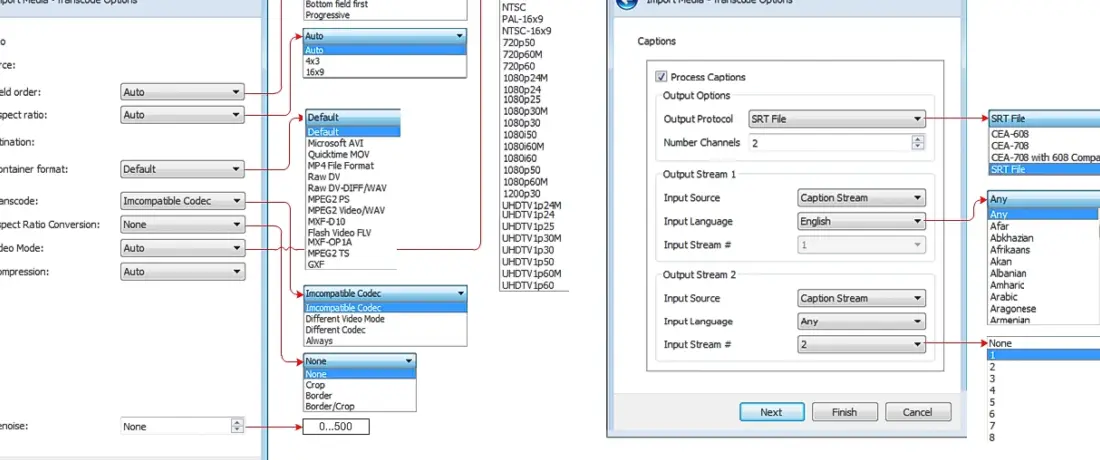Screen dimensions: 1100x460
Task: Choose Border/Crop conversion option
Action: click(329, 406)
